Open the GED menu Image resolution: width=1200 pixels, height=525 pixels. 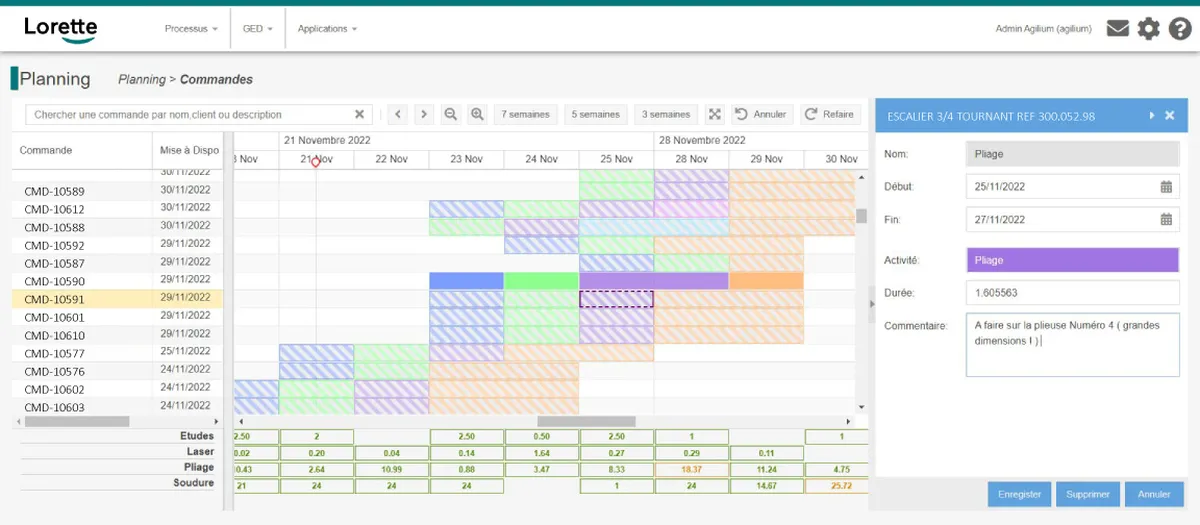click(257, 29)
